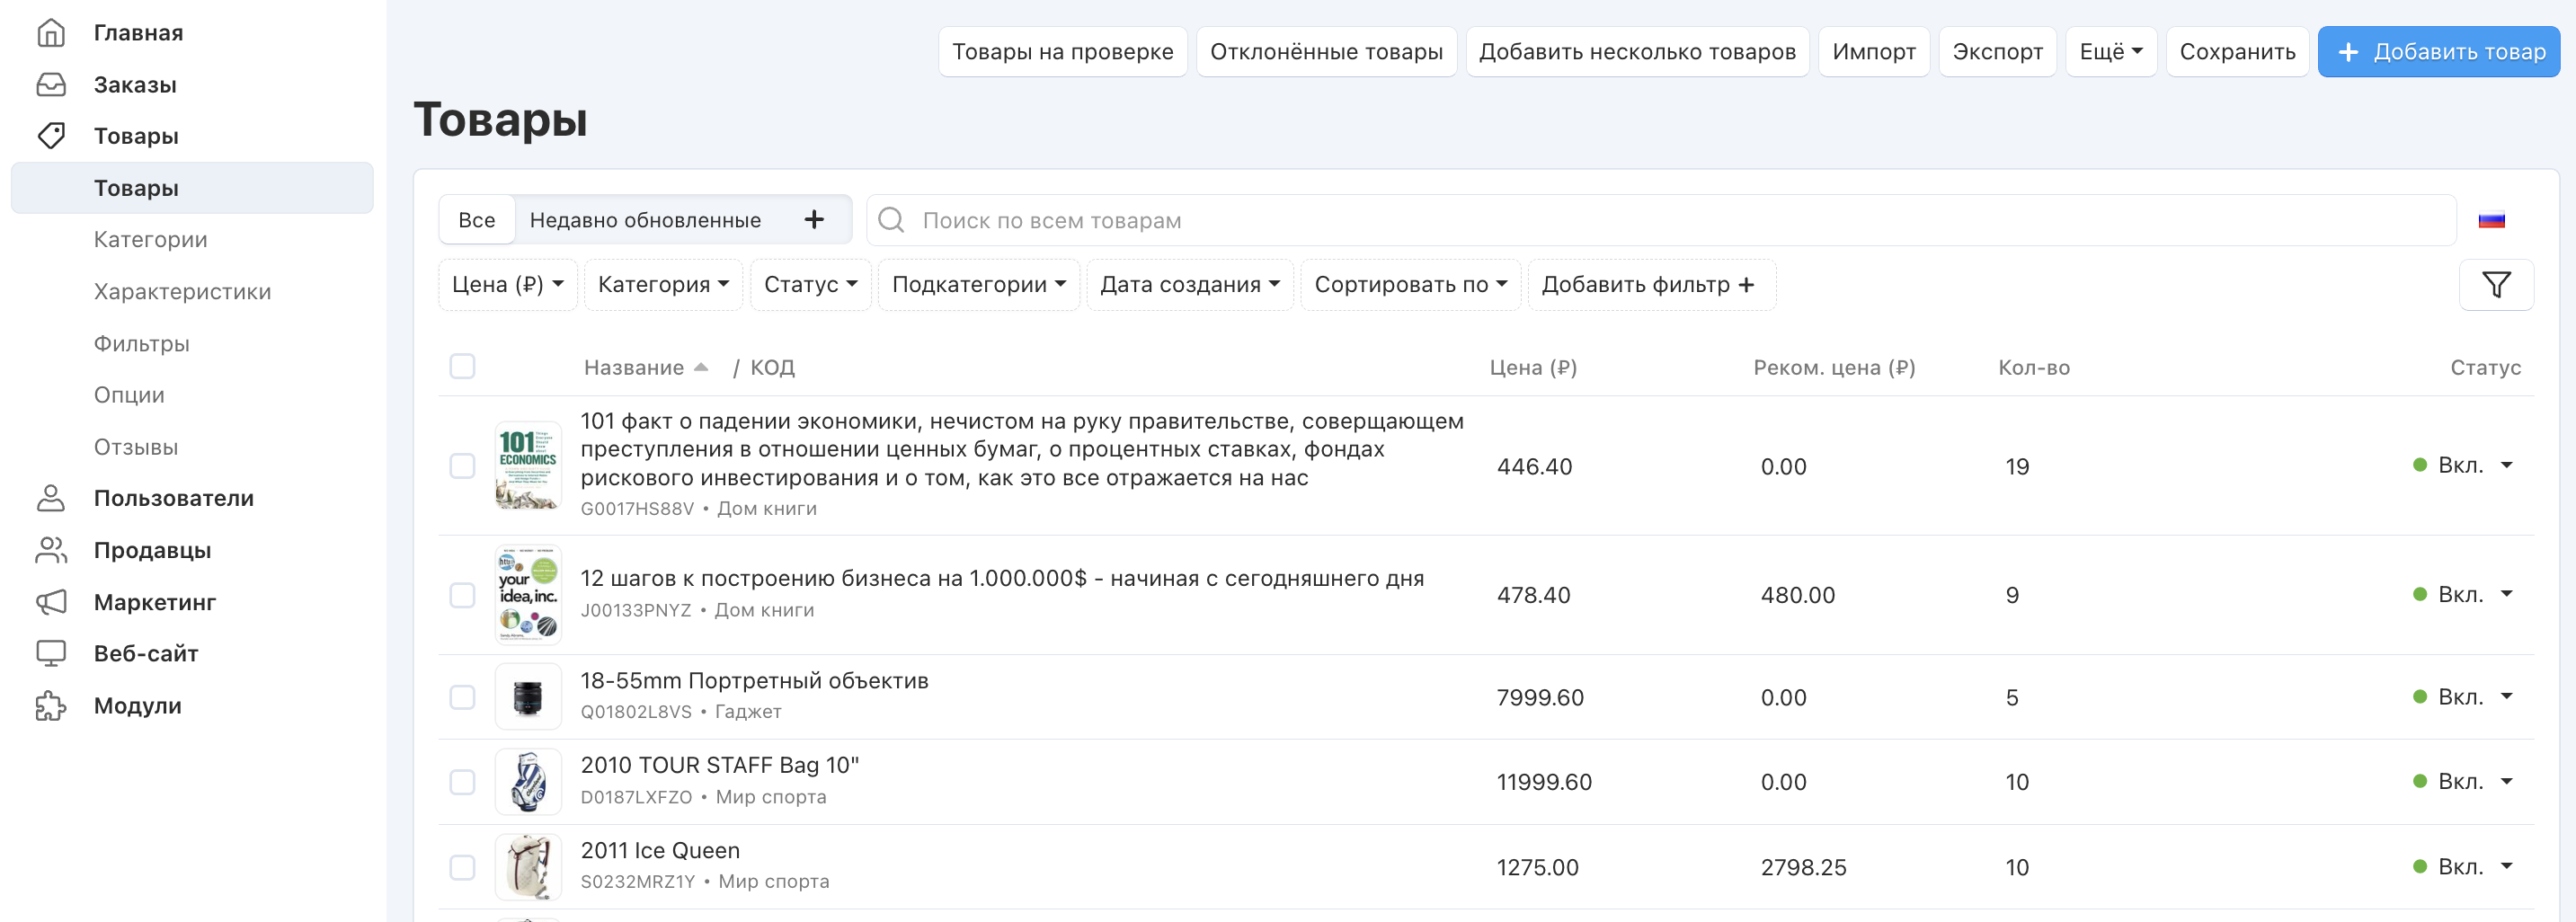
Task: Click the Добавить товар button
Action: [x=2438, y=52]
